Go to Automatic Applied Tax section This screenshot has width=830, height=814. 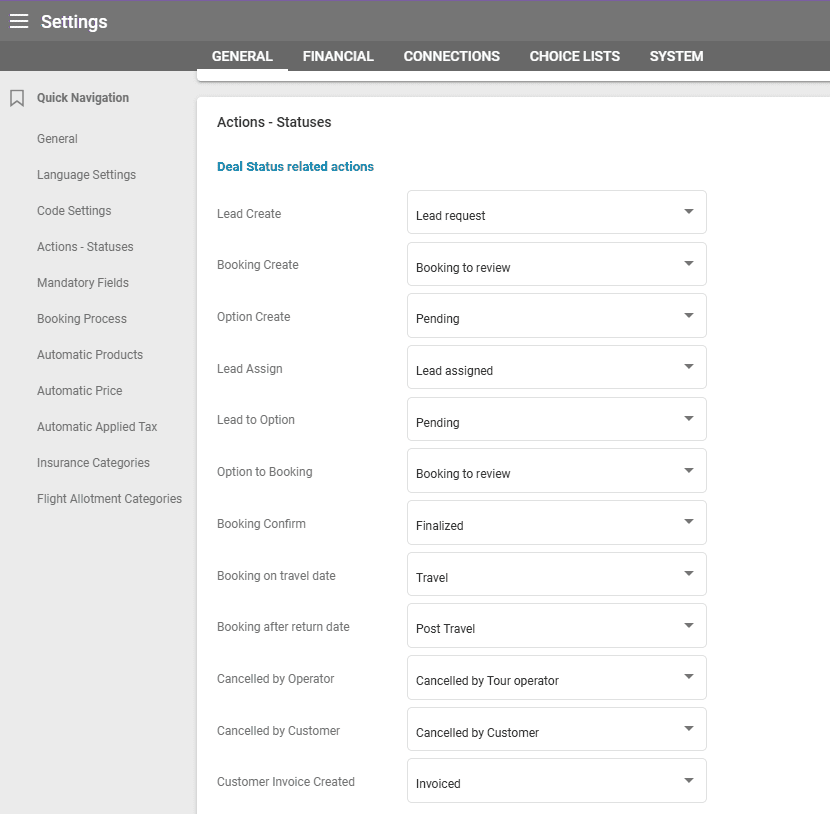tap(97, 427)
